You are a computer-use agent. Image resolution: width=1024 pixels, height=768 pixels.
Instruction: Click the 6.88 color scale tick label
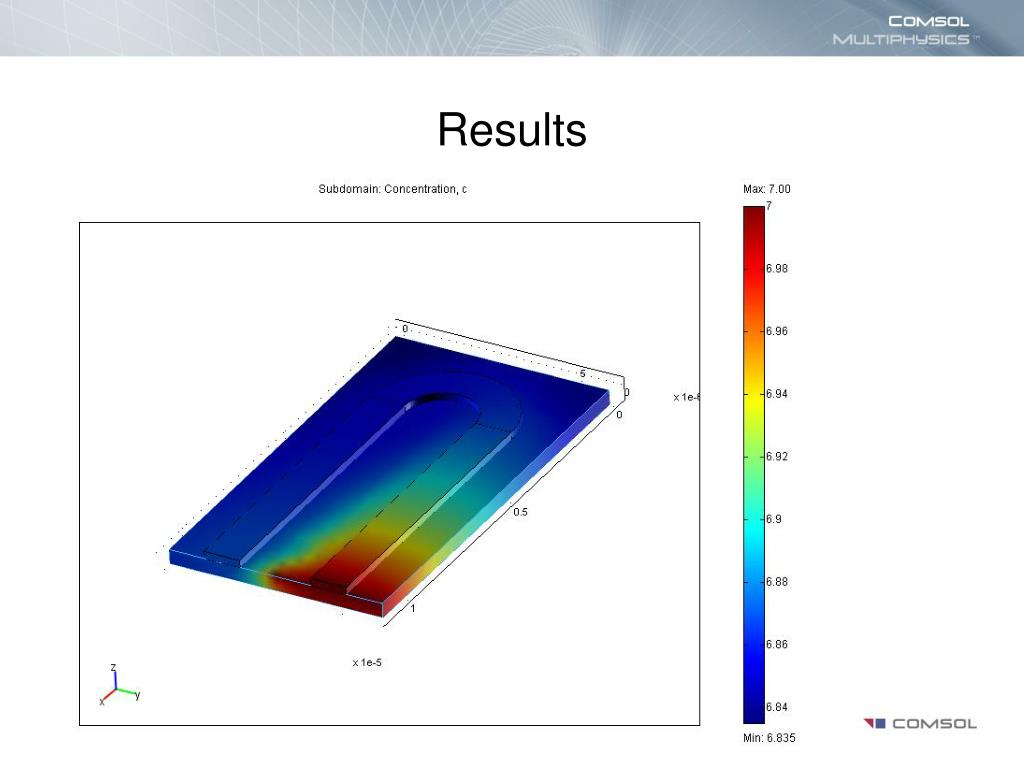click(776, 582)
